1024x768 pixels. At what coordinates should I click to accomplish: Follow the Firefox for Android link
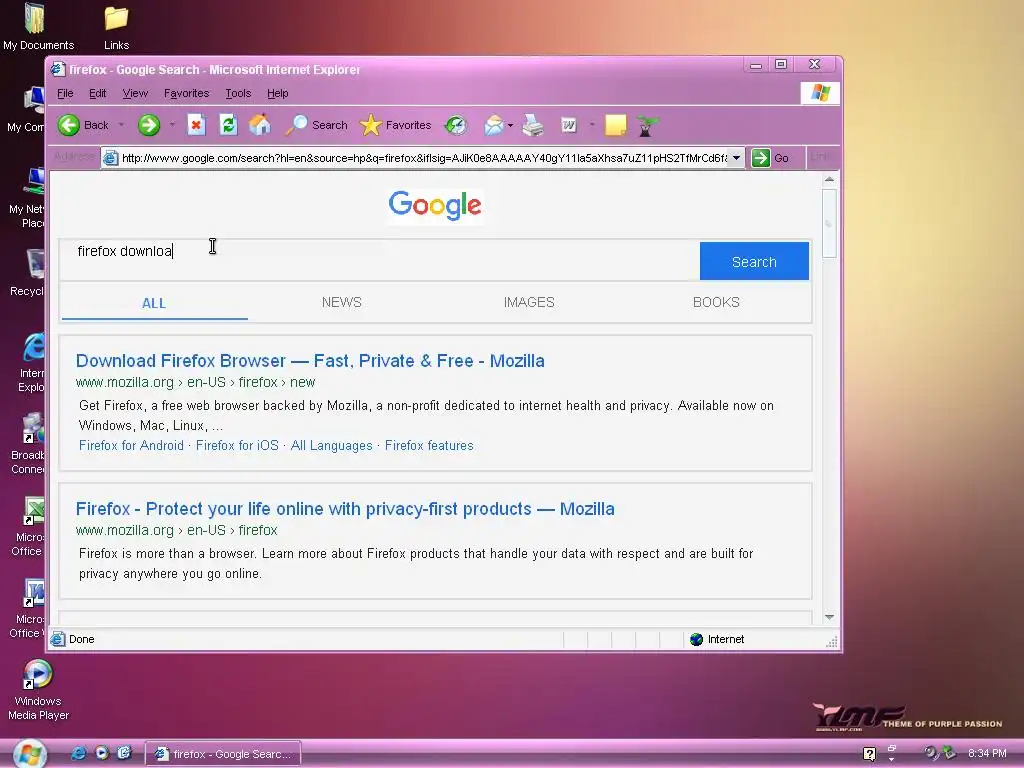pyautogui.click(x=131, y=445)
